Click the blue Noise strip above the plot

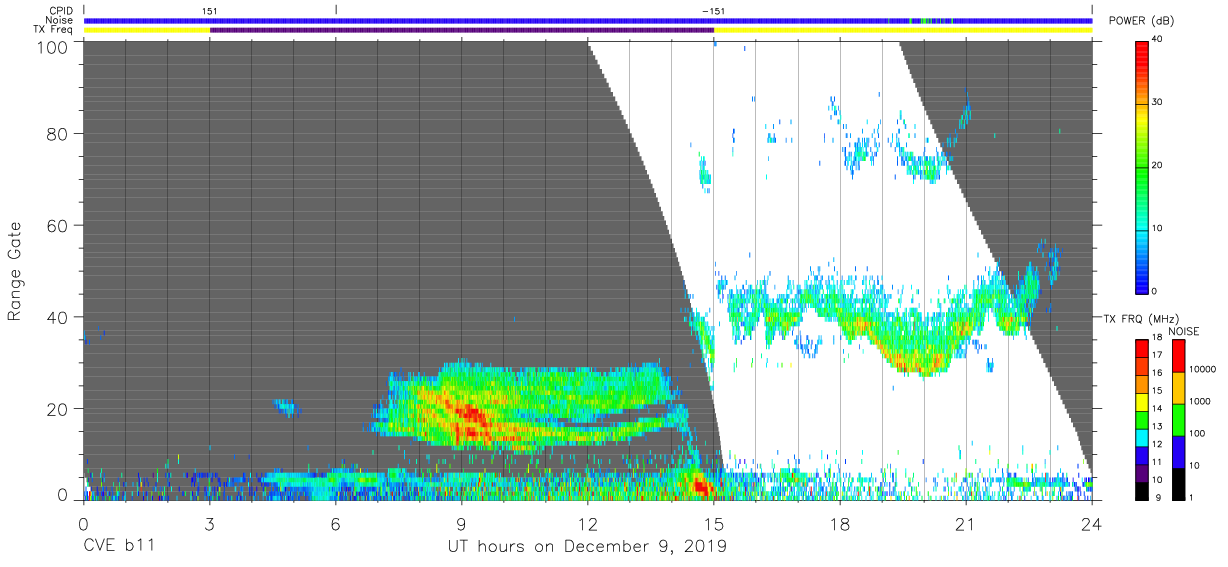coord(588,20)
